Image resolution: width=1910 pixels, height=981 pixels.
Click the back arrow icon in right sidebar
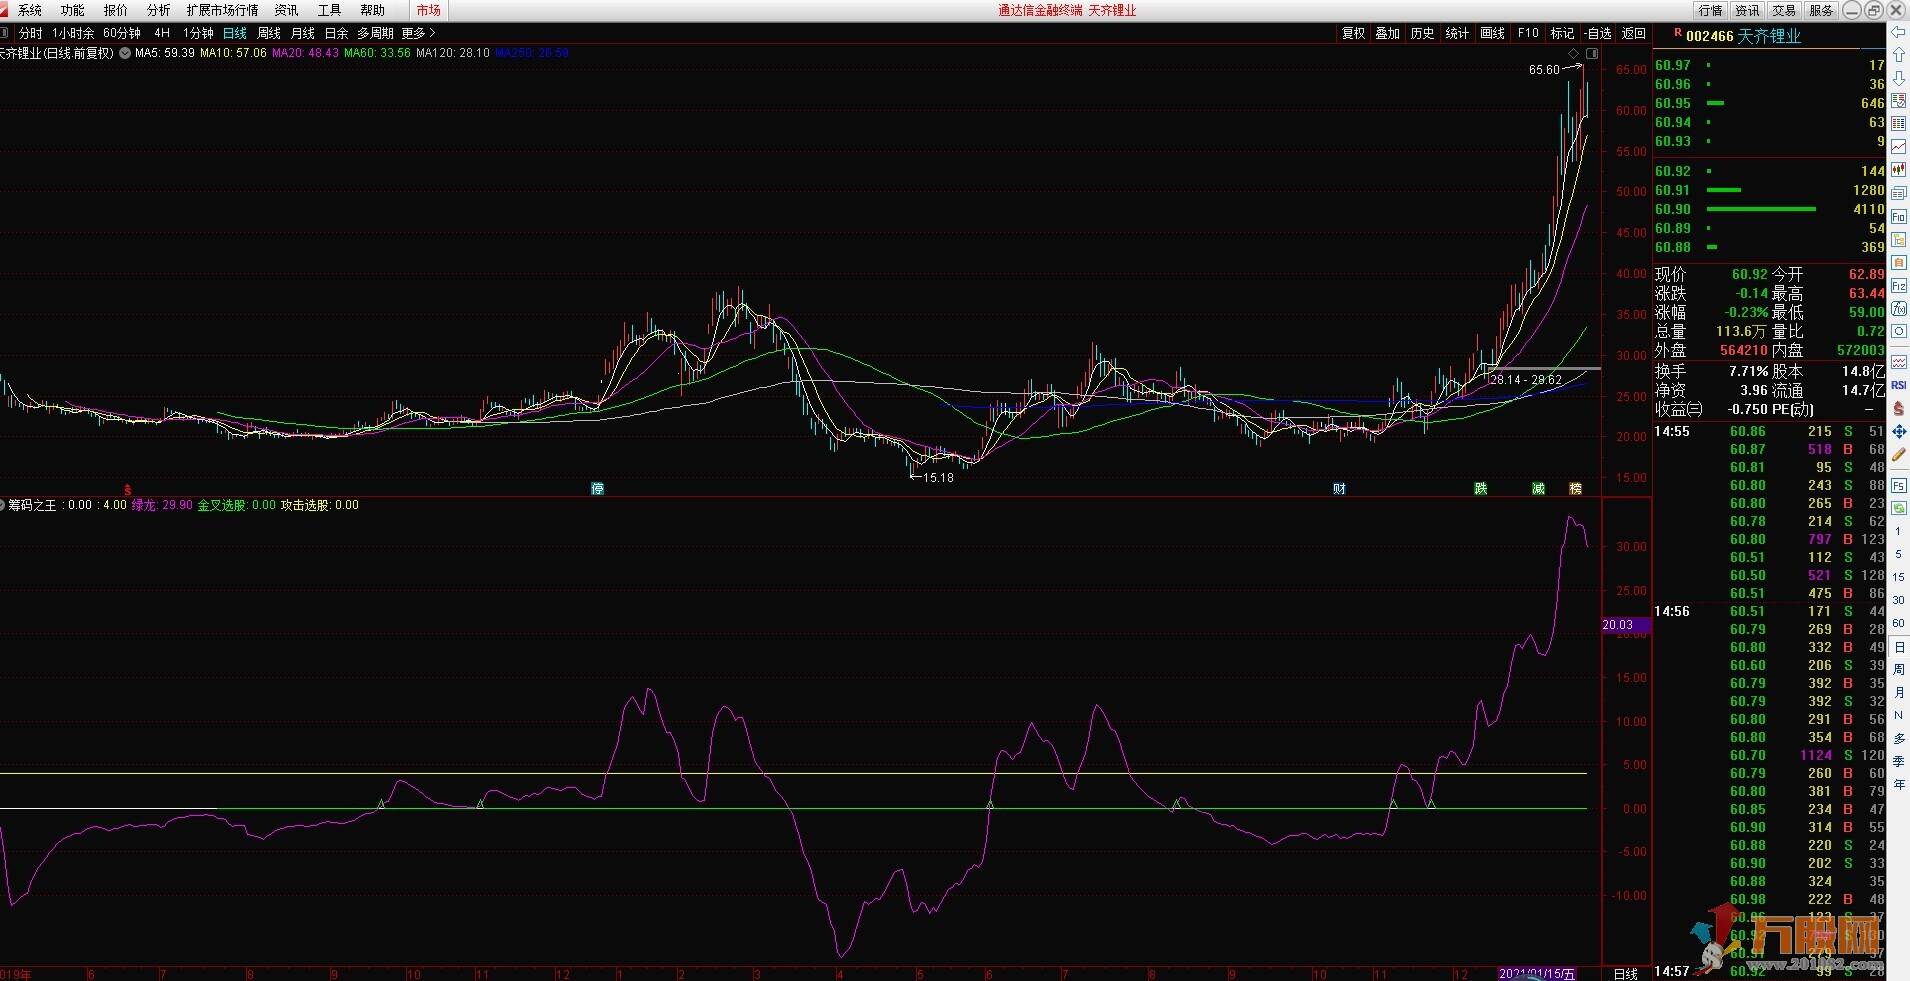(x=1898, y=33)
